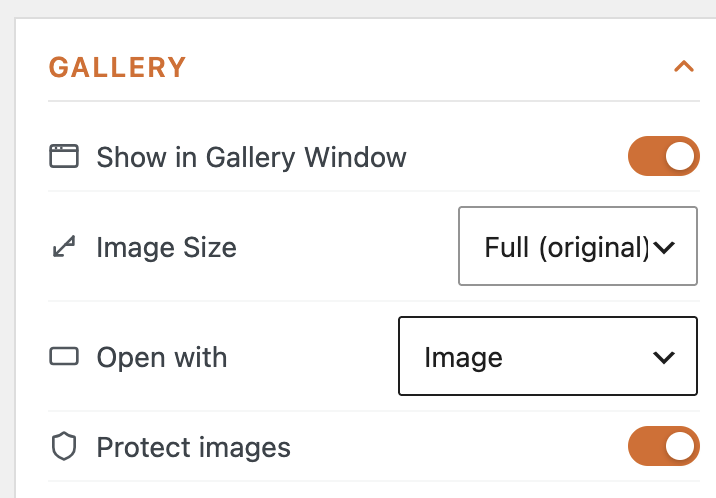Turn off the Protect images toggle
716x498 pixels.
(x=663, y=446)
